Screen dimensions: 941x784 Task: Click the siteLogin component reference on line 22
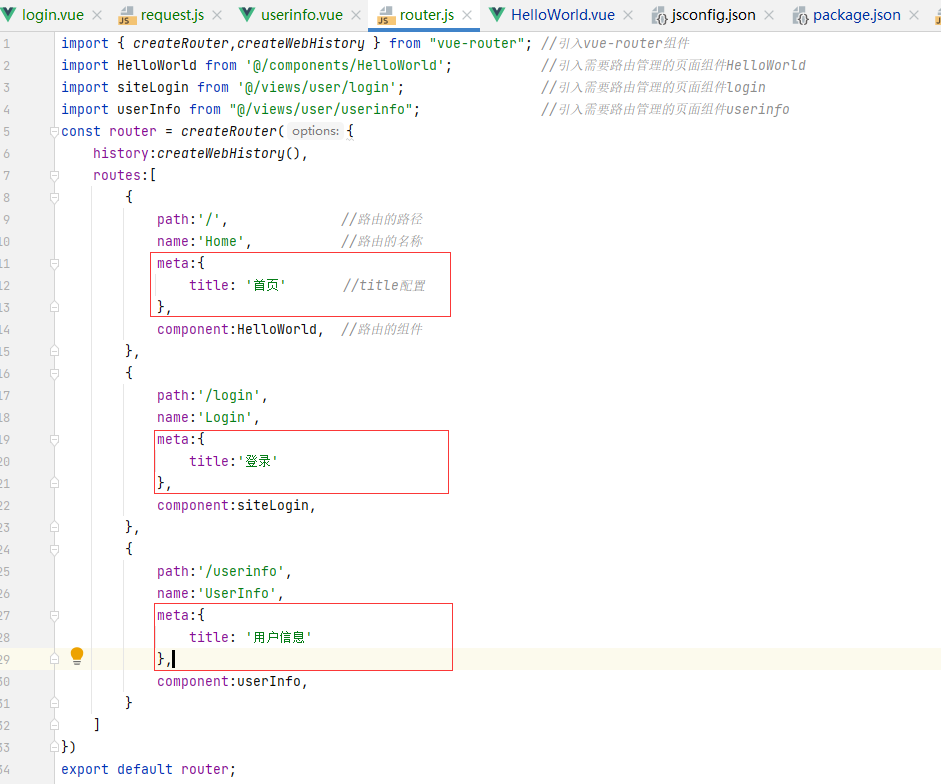(x=274, y=506)
